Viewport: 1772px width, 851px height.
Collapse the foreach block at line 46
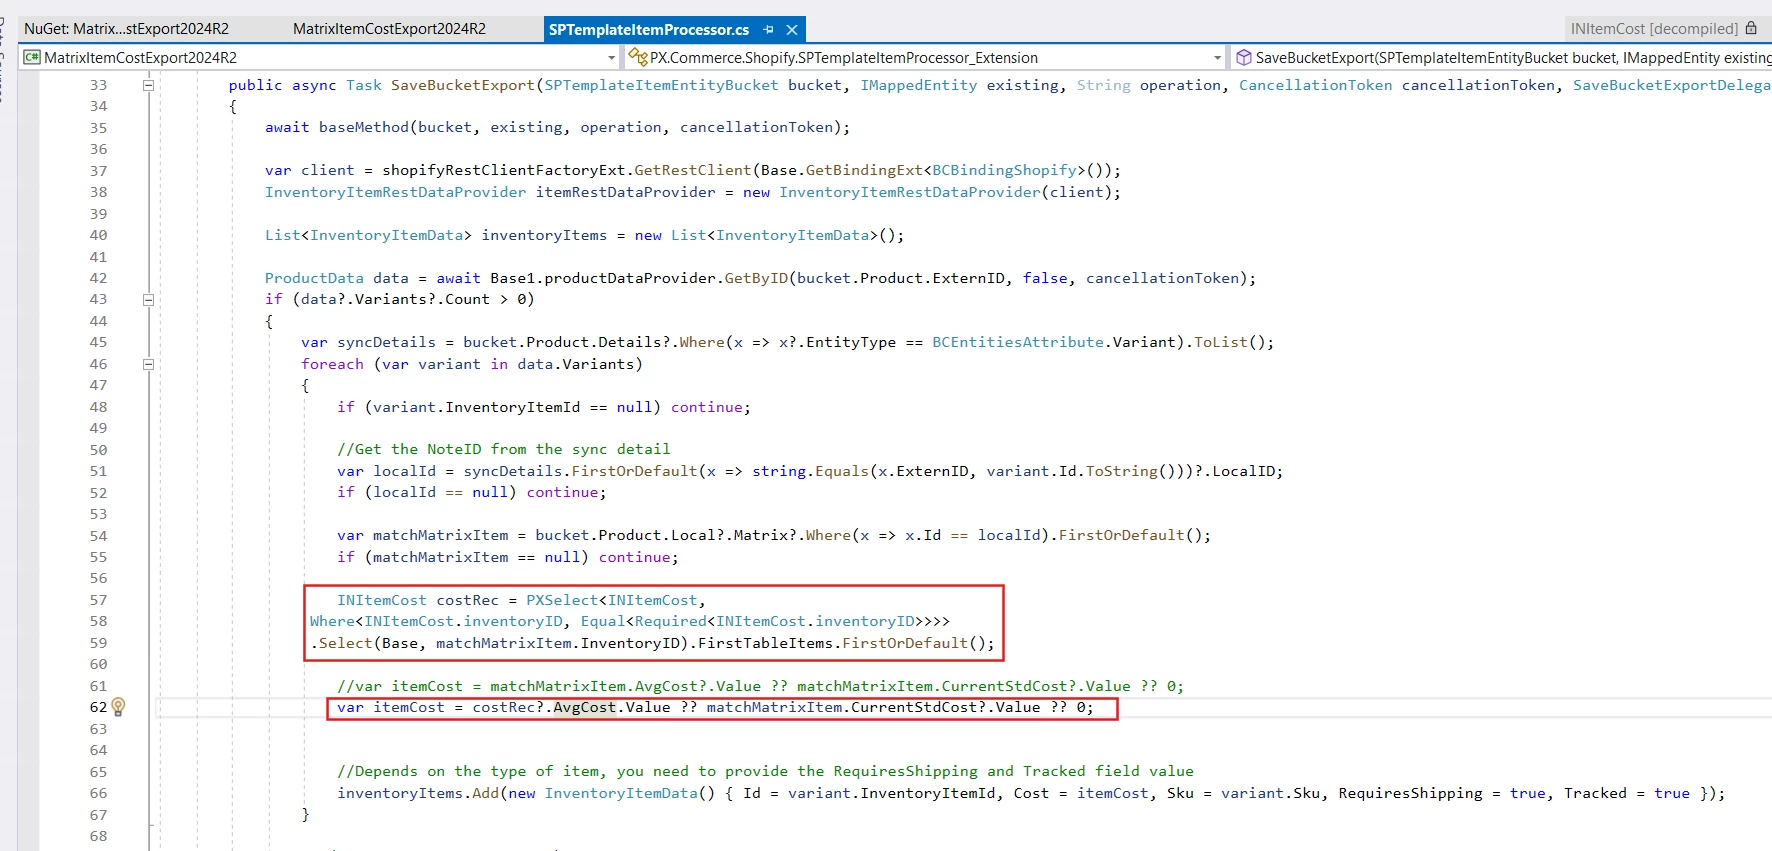148,364
